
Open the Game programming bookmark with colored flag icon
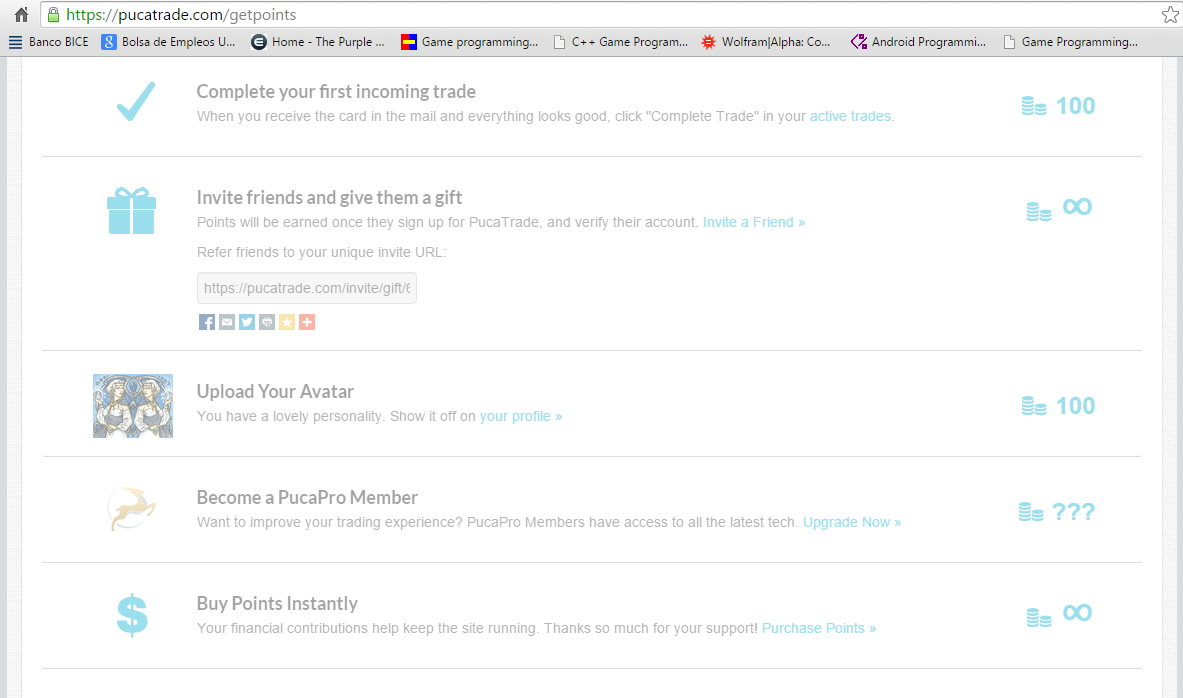469,42
